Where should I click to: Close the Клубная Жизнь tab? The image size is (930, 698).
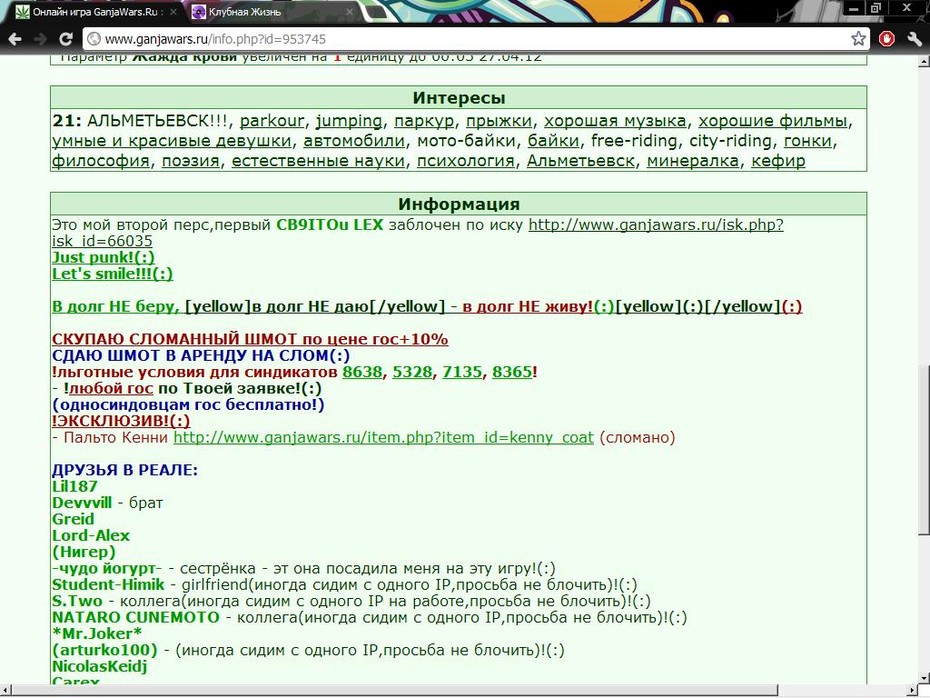(x=350, y=12)
